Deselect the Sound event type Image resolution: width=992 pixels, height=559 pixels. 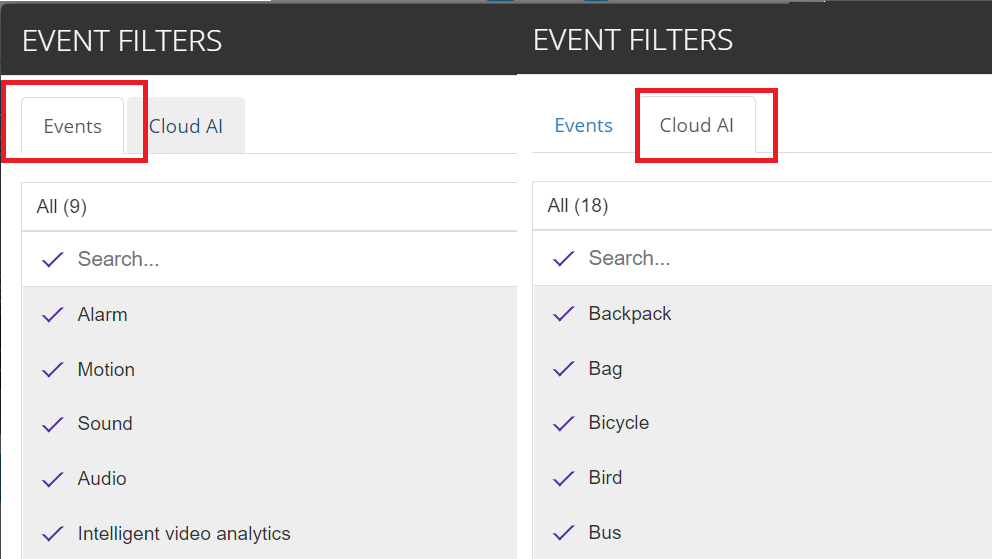(53, 424)
